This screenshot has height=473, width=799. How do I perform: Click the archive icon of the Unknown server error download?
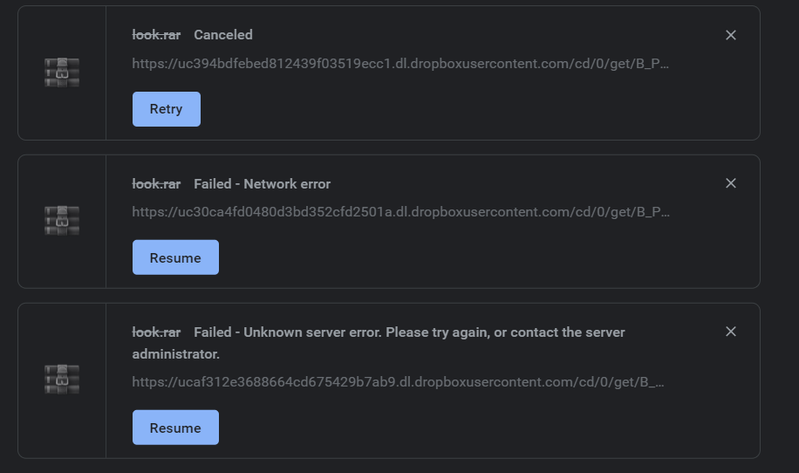[61, 379]
